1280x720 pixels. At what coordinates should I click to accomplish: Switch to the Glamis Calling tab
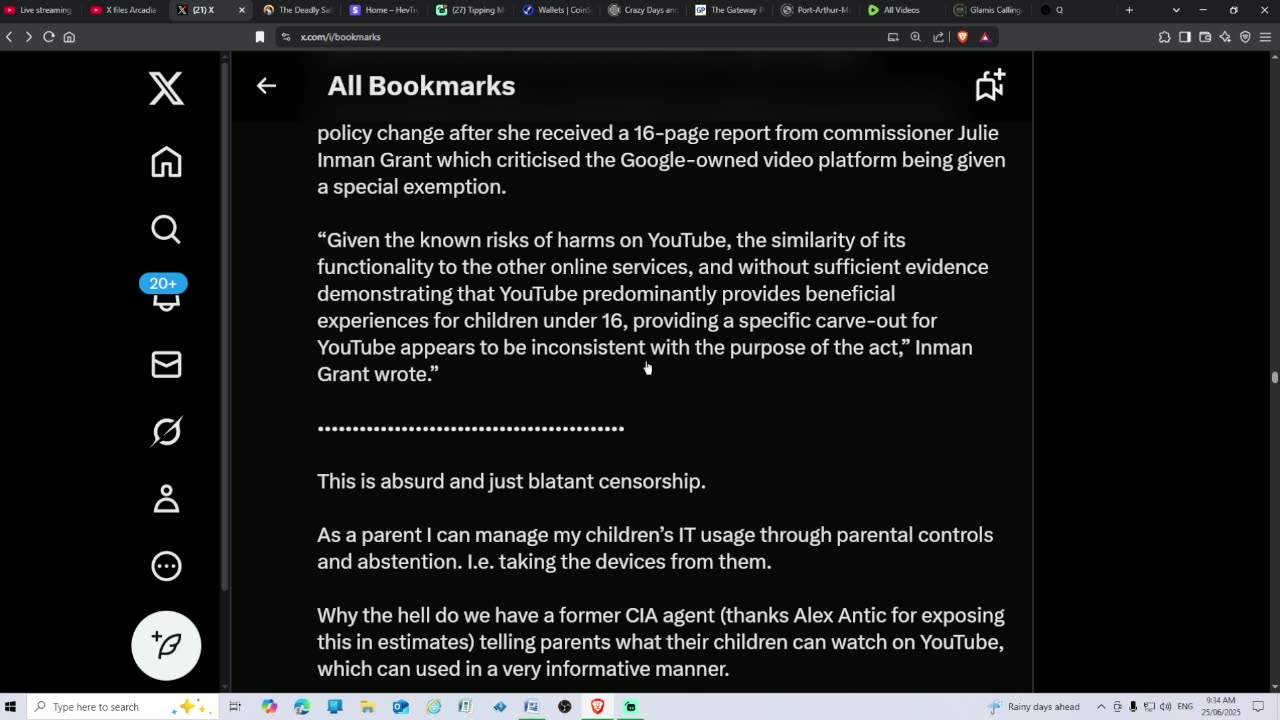[988, 10]
